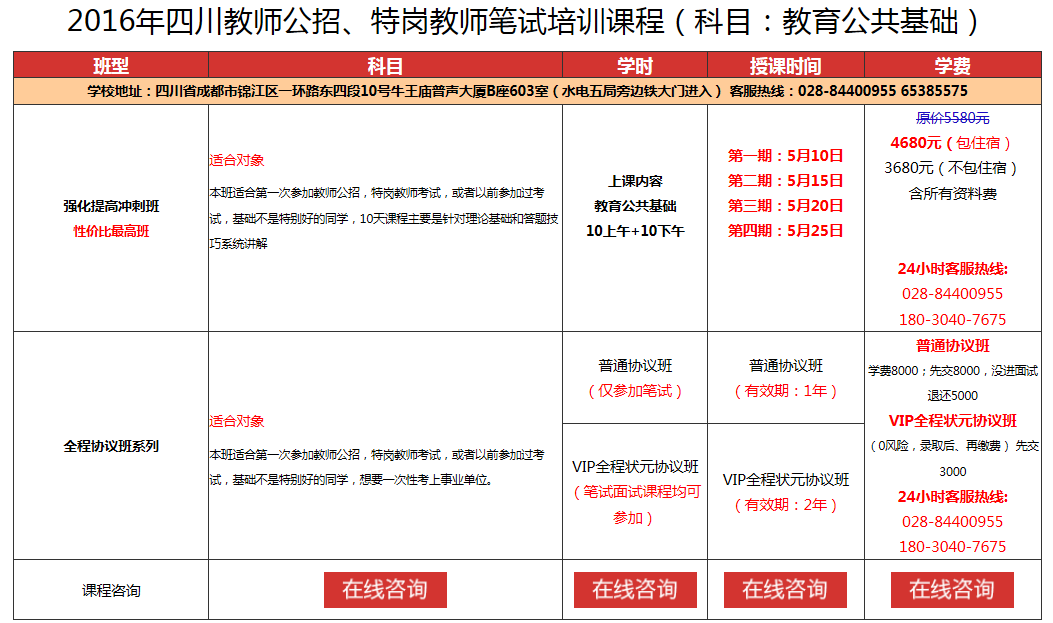
Task: Select the 科目 column header
Action: [x=385, y=66]
